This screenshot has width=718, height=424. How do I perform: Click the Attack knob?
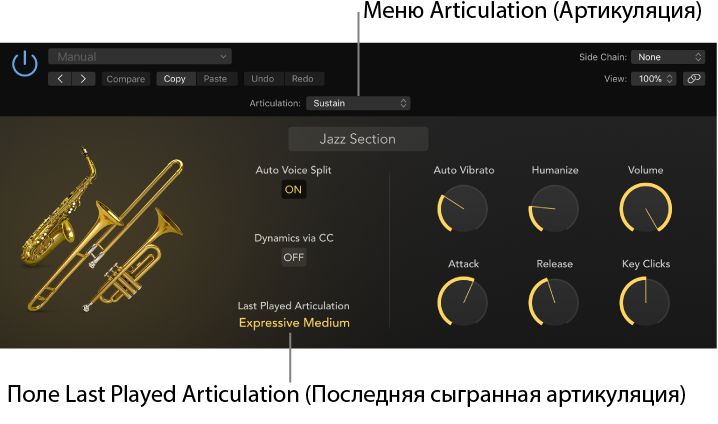click(462, 302)
